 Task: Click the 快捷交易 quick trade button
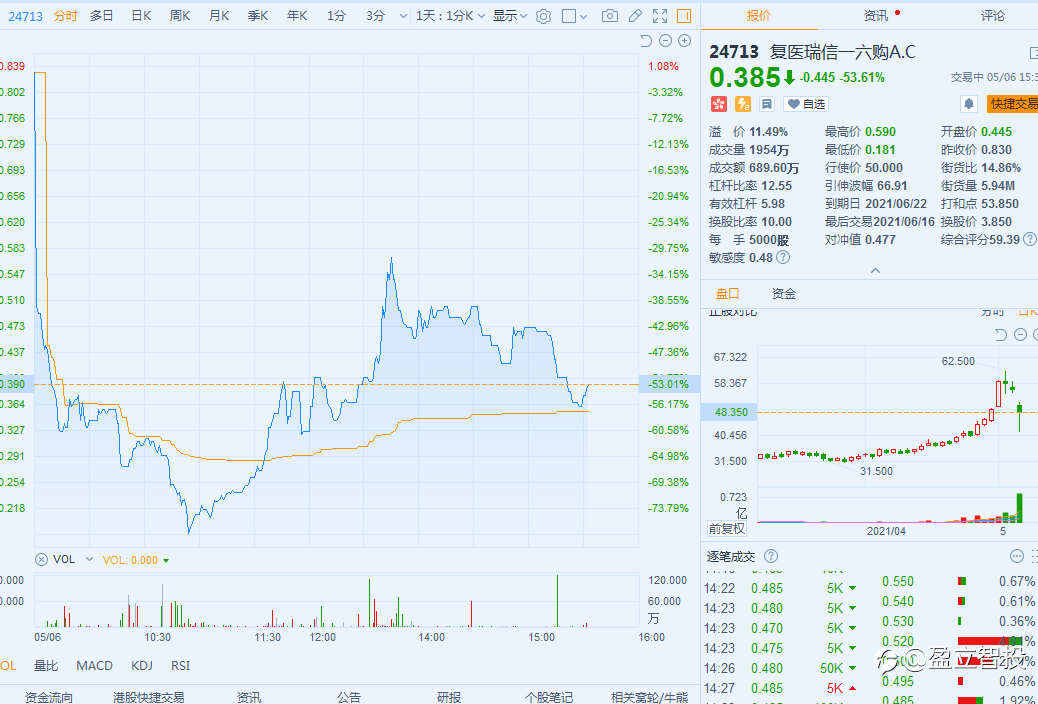coord(1012,104)
